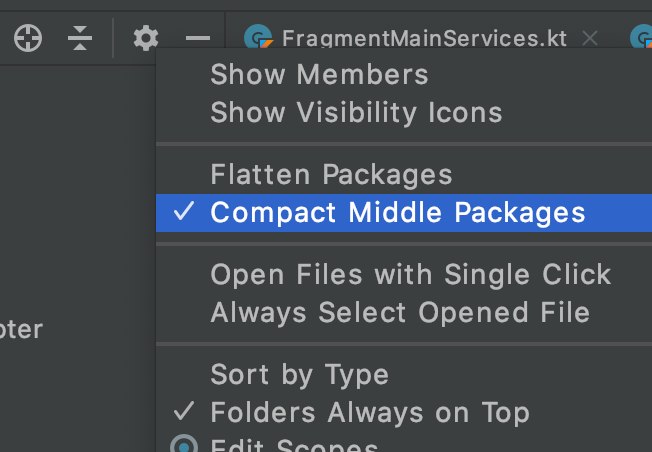
Task: Close the FragmentMainServices.kt editor tab
Action: click(590, 38)
